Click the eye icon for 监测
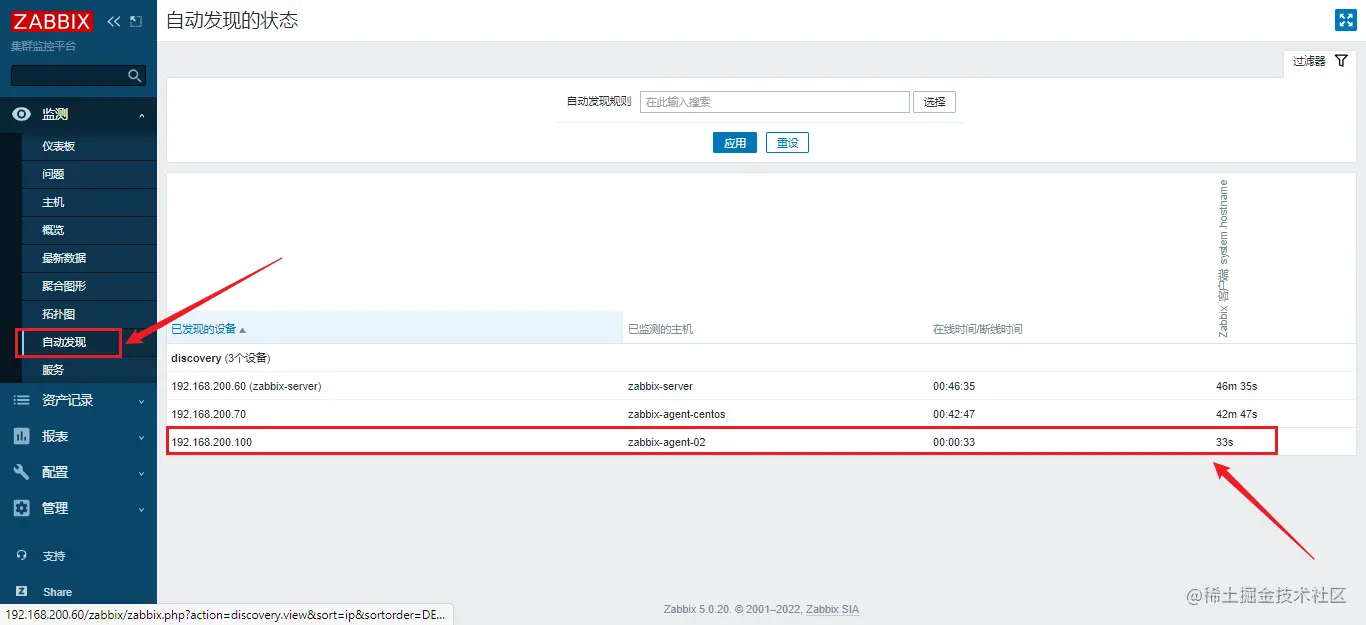The height and width of the screenshot is (625, 1366). coord(21,114)
